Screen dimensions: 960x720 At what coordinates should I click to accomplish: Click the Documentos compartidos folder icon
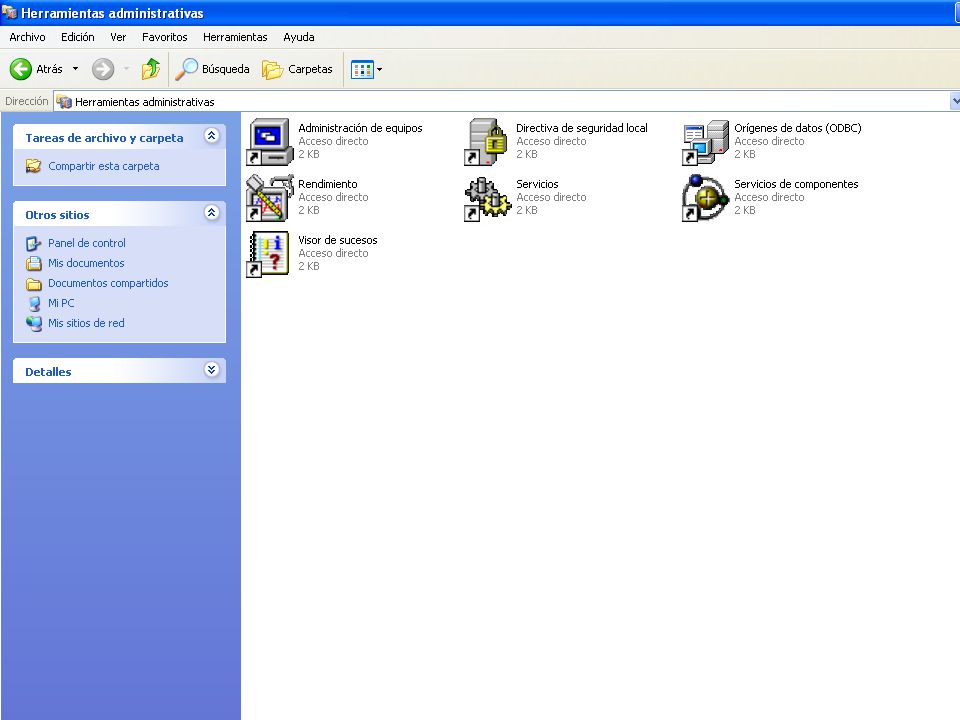click(34, 284)
